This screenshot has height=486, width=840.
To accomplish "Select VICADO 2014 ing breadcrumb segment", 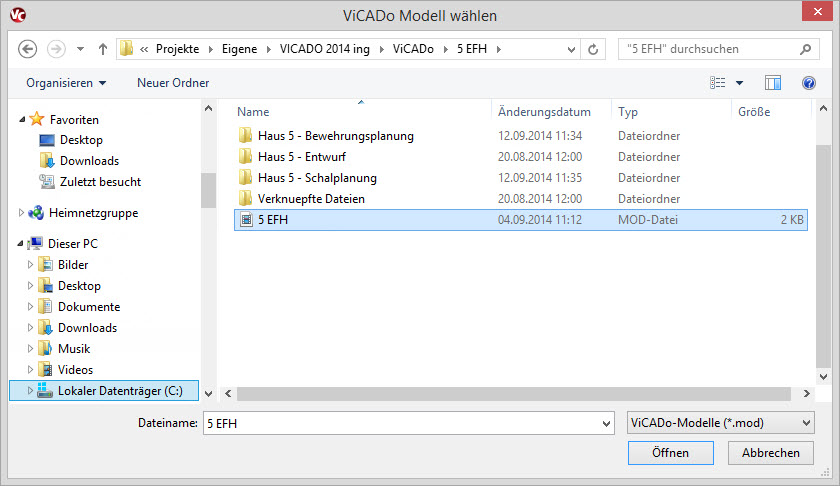I will 325,49.
